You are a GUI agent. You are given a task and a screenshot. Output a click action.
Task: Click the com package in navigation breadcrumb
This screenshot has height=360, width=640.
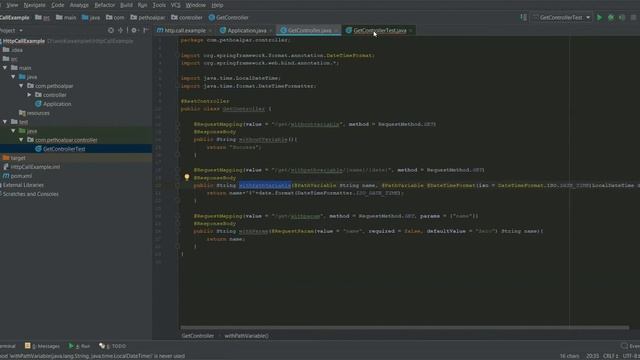tap(115, 18)
